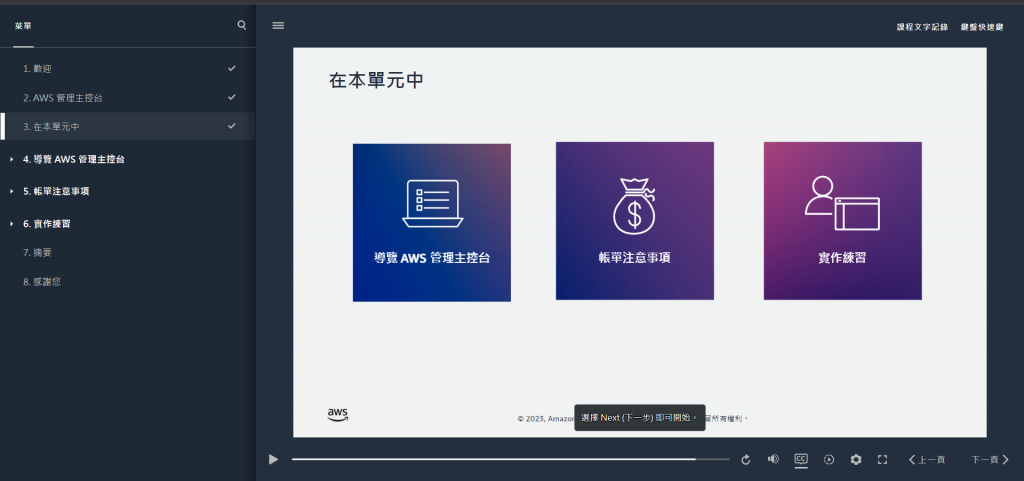Open 課程文字記錄 transcript link

(922, 27)
